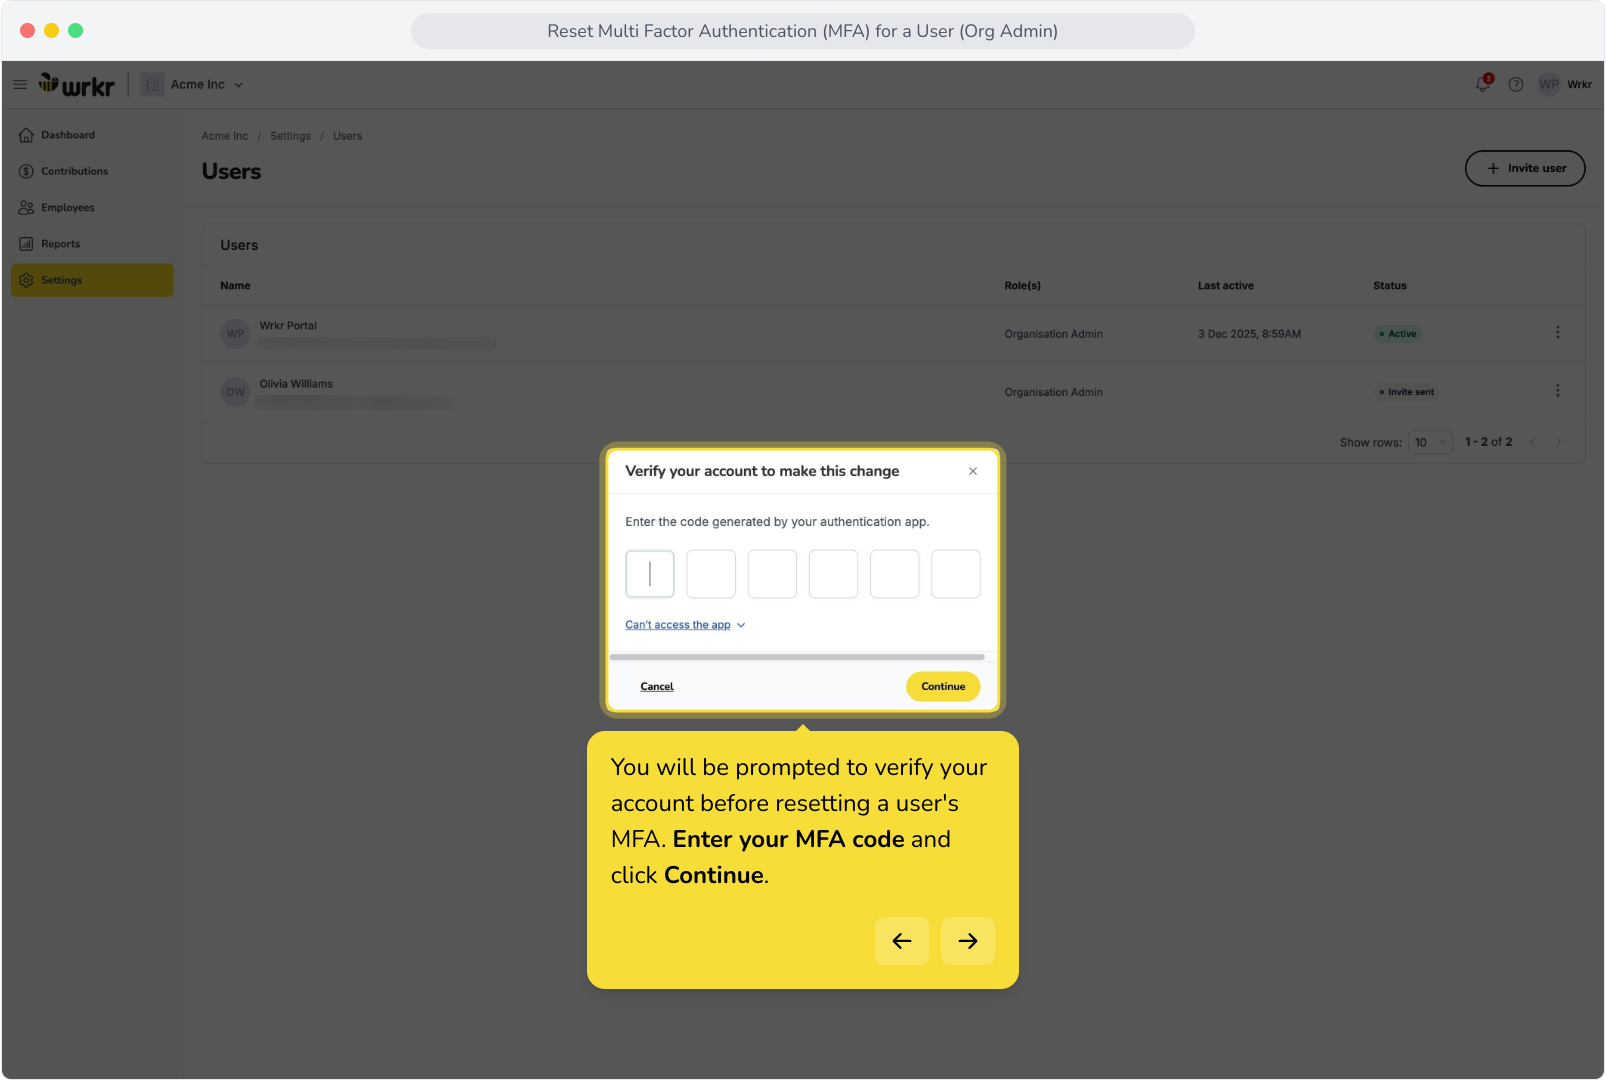Go to previous tutorial step arrow
Viewport: 1606px width, 1080px height.
(x=902, y=941)
